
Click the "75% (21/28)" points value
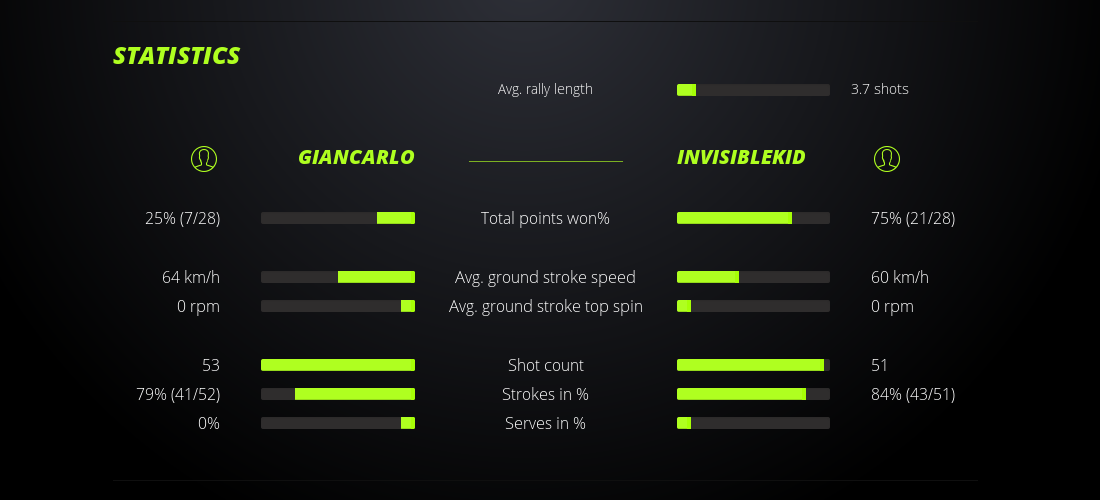click(x=913, y=218)
